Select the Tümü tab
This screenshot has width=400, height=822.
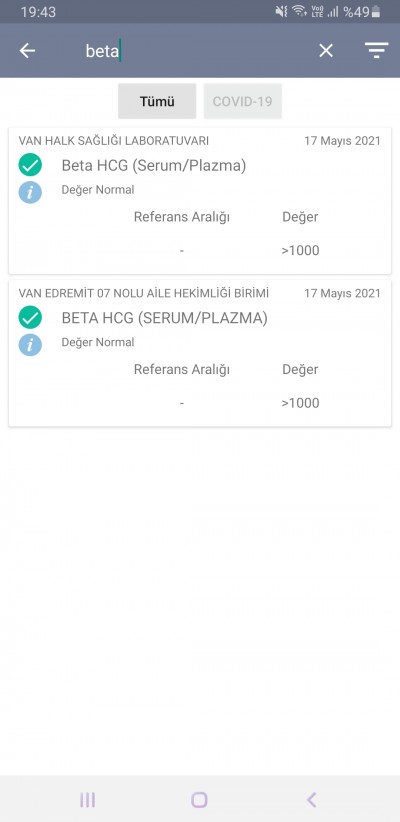pyautogui.click(x=157, y=101)
